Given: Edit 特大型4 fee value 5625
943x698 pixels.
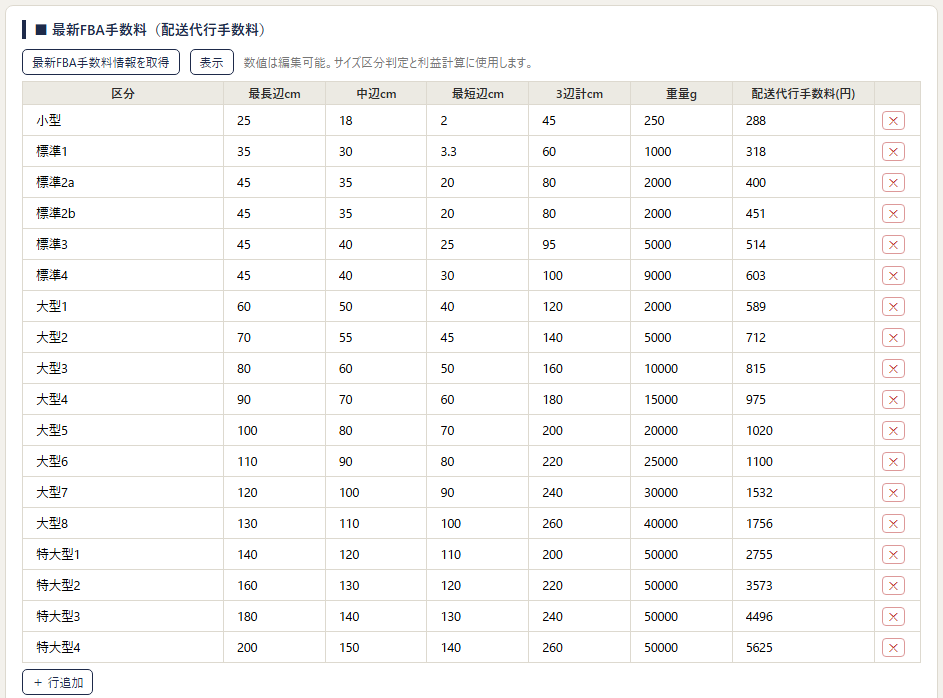Looking at the screenshot, I should [x=803, y=647].
